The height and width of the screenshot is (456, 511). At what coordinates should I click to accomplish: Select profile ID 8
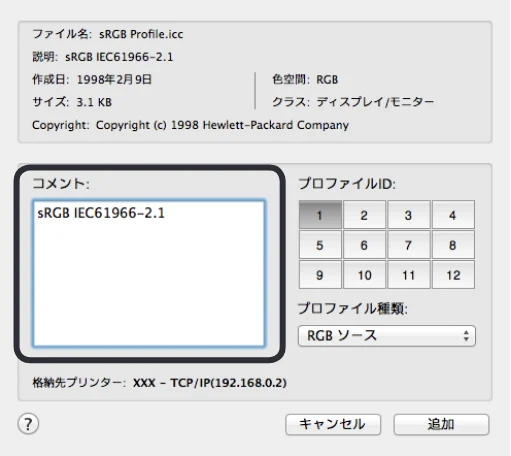(453, 245)
